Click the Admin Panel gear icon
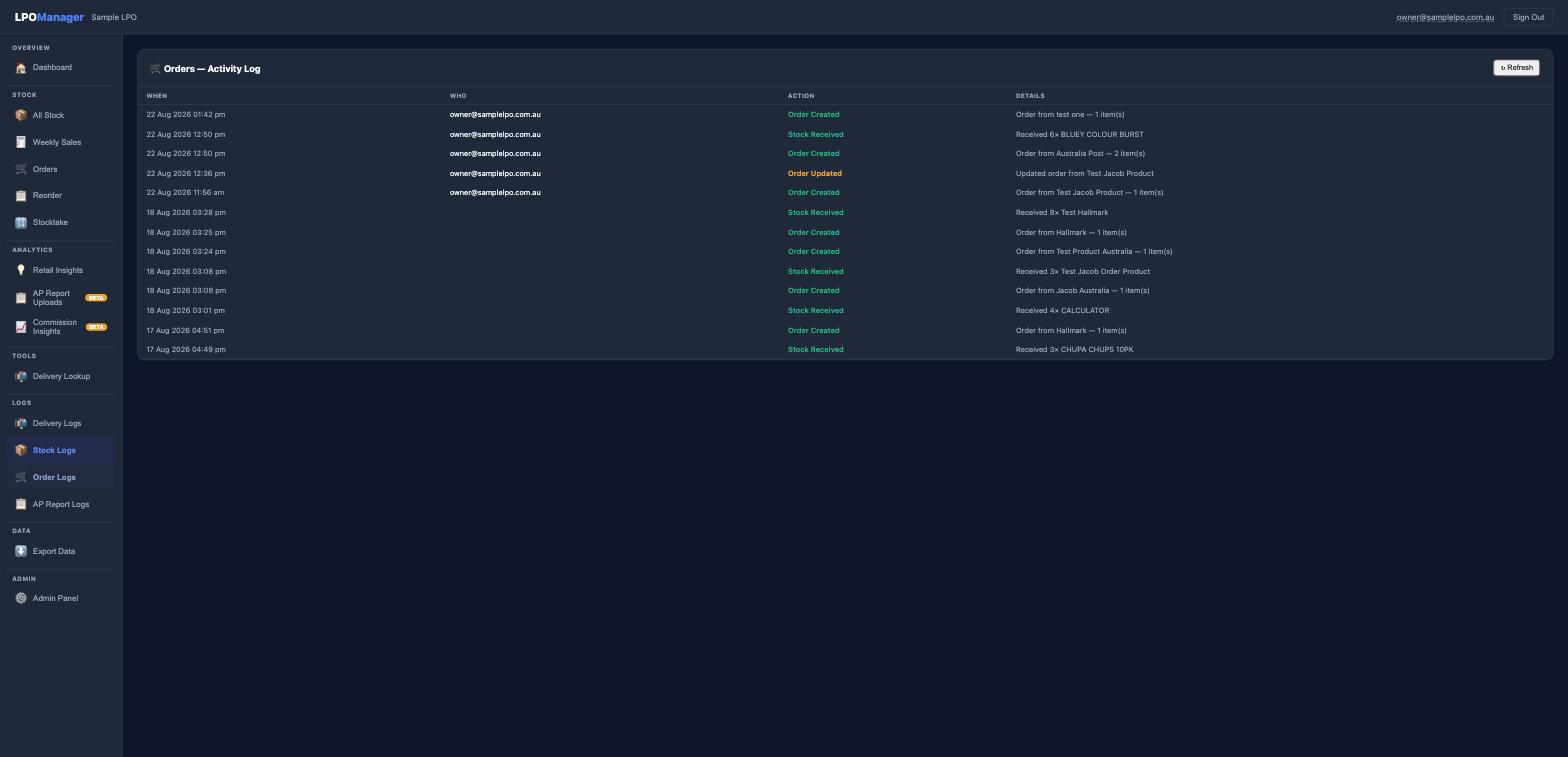 tap(21, 598)
